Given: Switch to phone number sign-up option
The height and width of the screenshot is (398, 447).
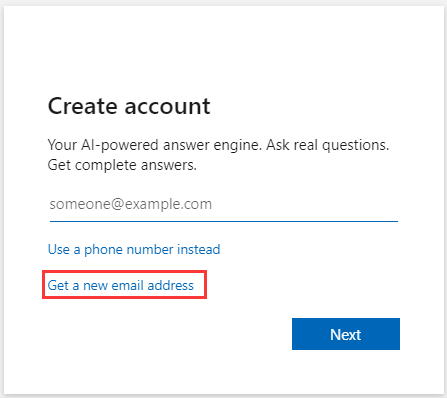Looking at the screenshot, I should tap(134, 250).
